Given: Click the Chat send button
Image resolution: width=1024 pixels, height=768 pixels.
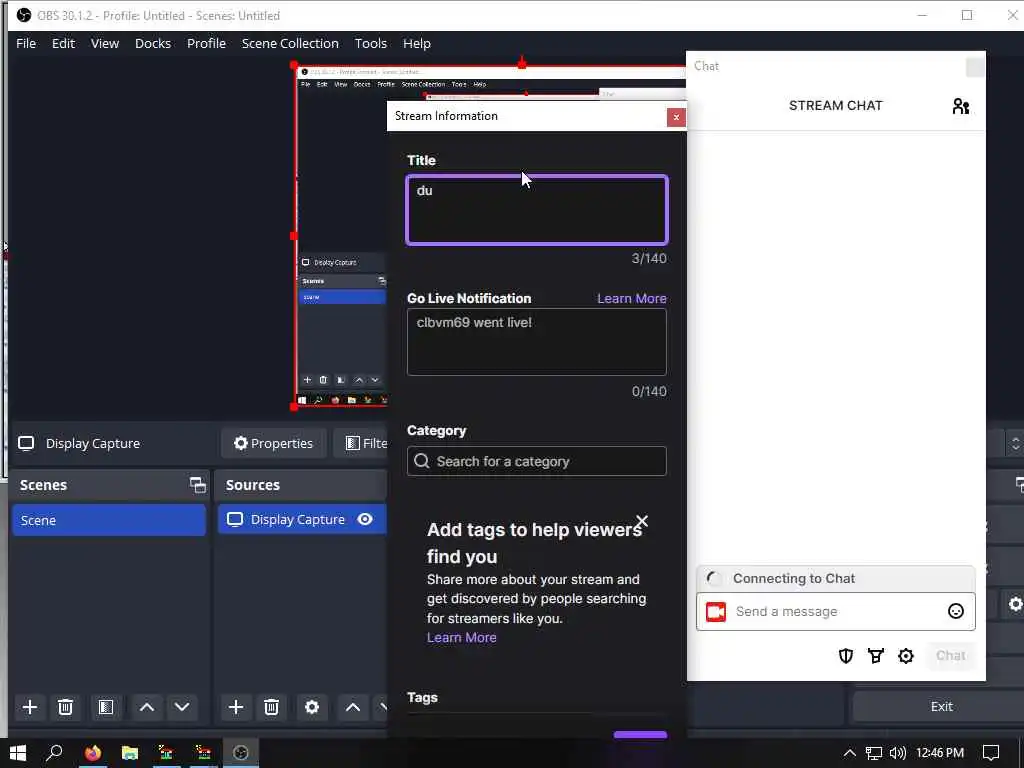Looking at the screenshot, I should point(950,656).
